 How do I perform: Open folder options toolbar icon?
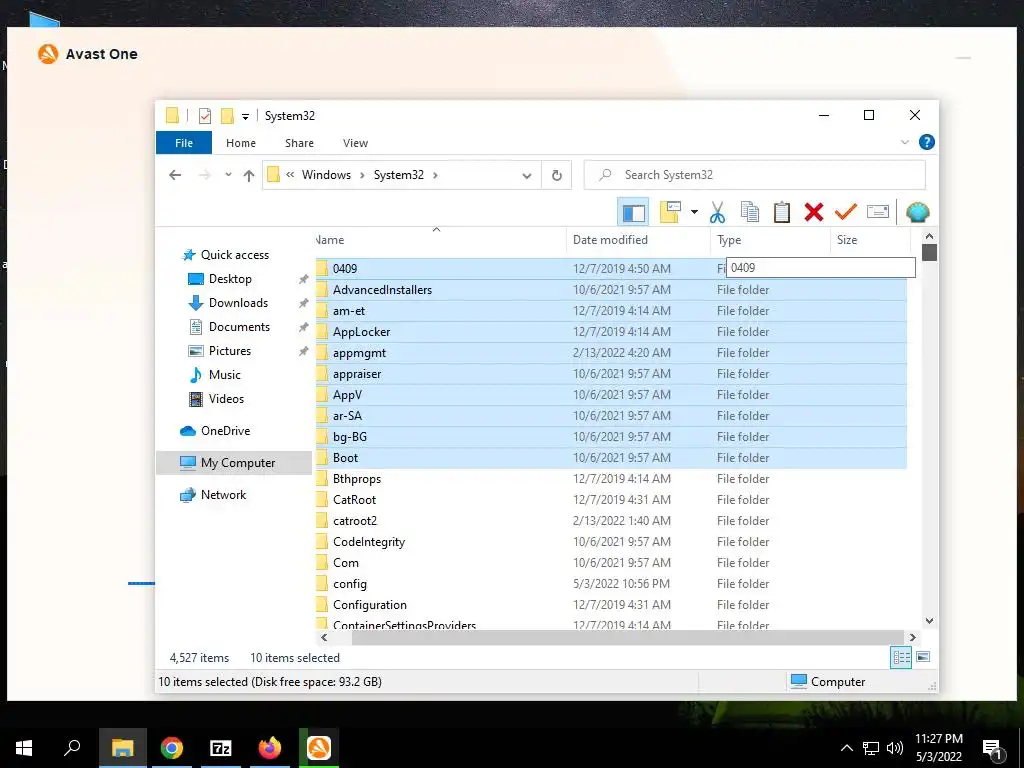671,212
